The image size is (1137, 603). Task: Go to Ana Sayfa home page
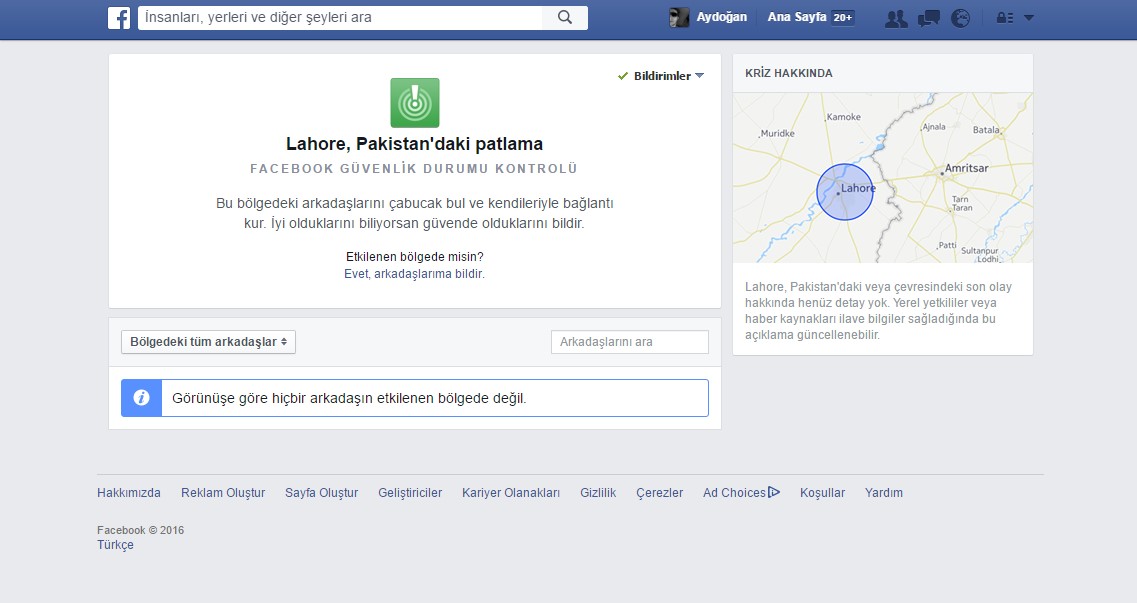797,17
